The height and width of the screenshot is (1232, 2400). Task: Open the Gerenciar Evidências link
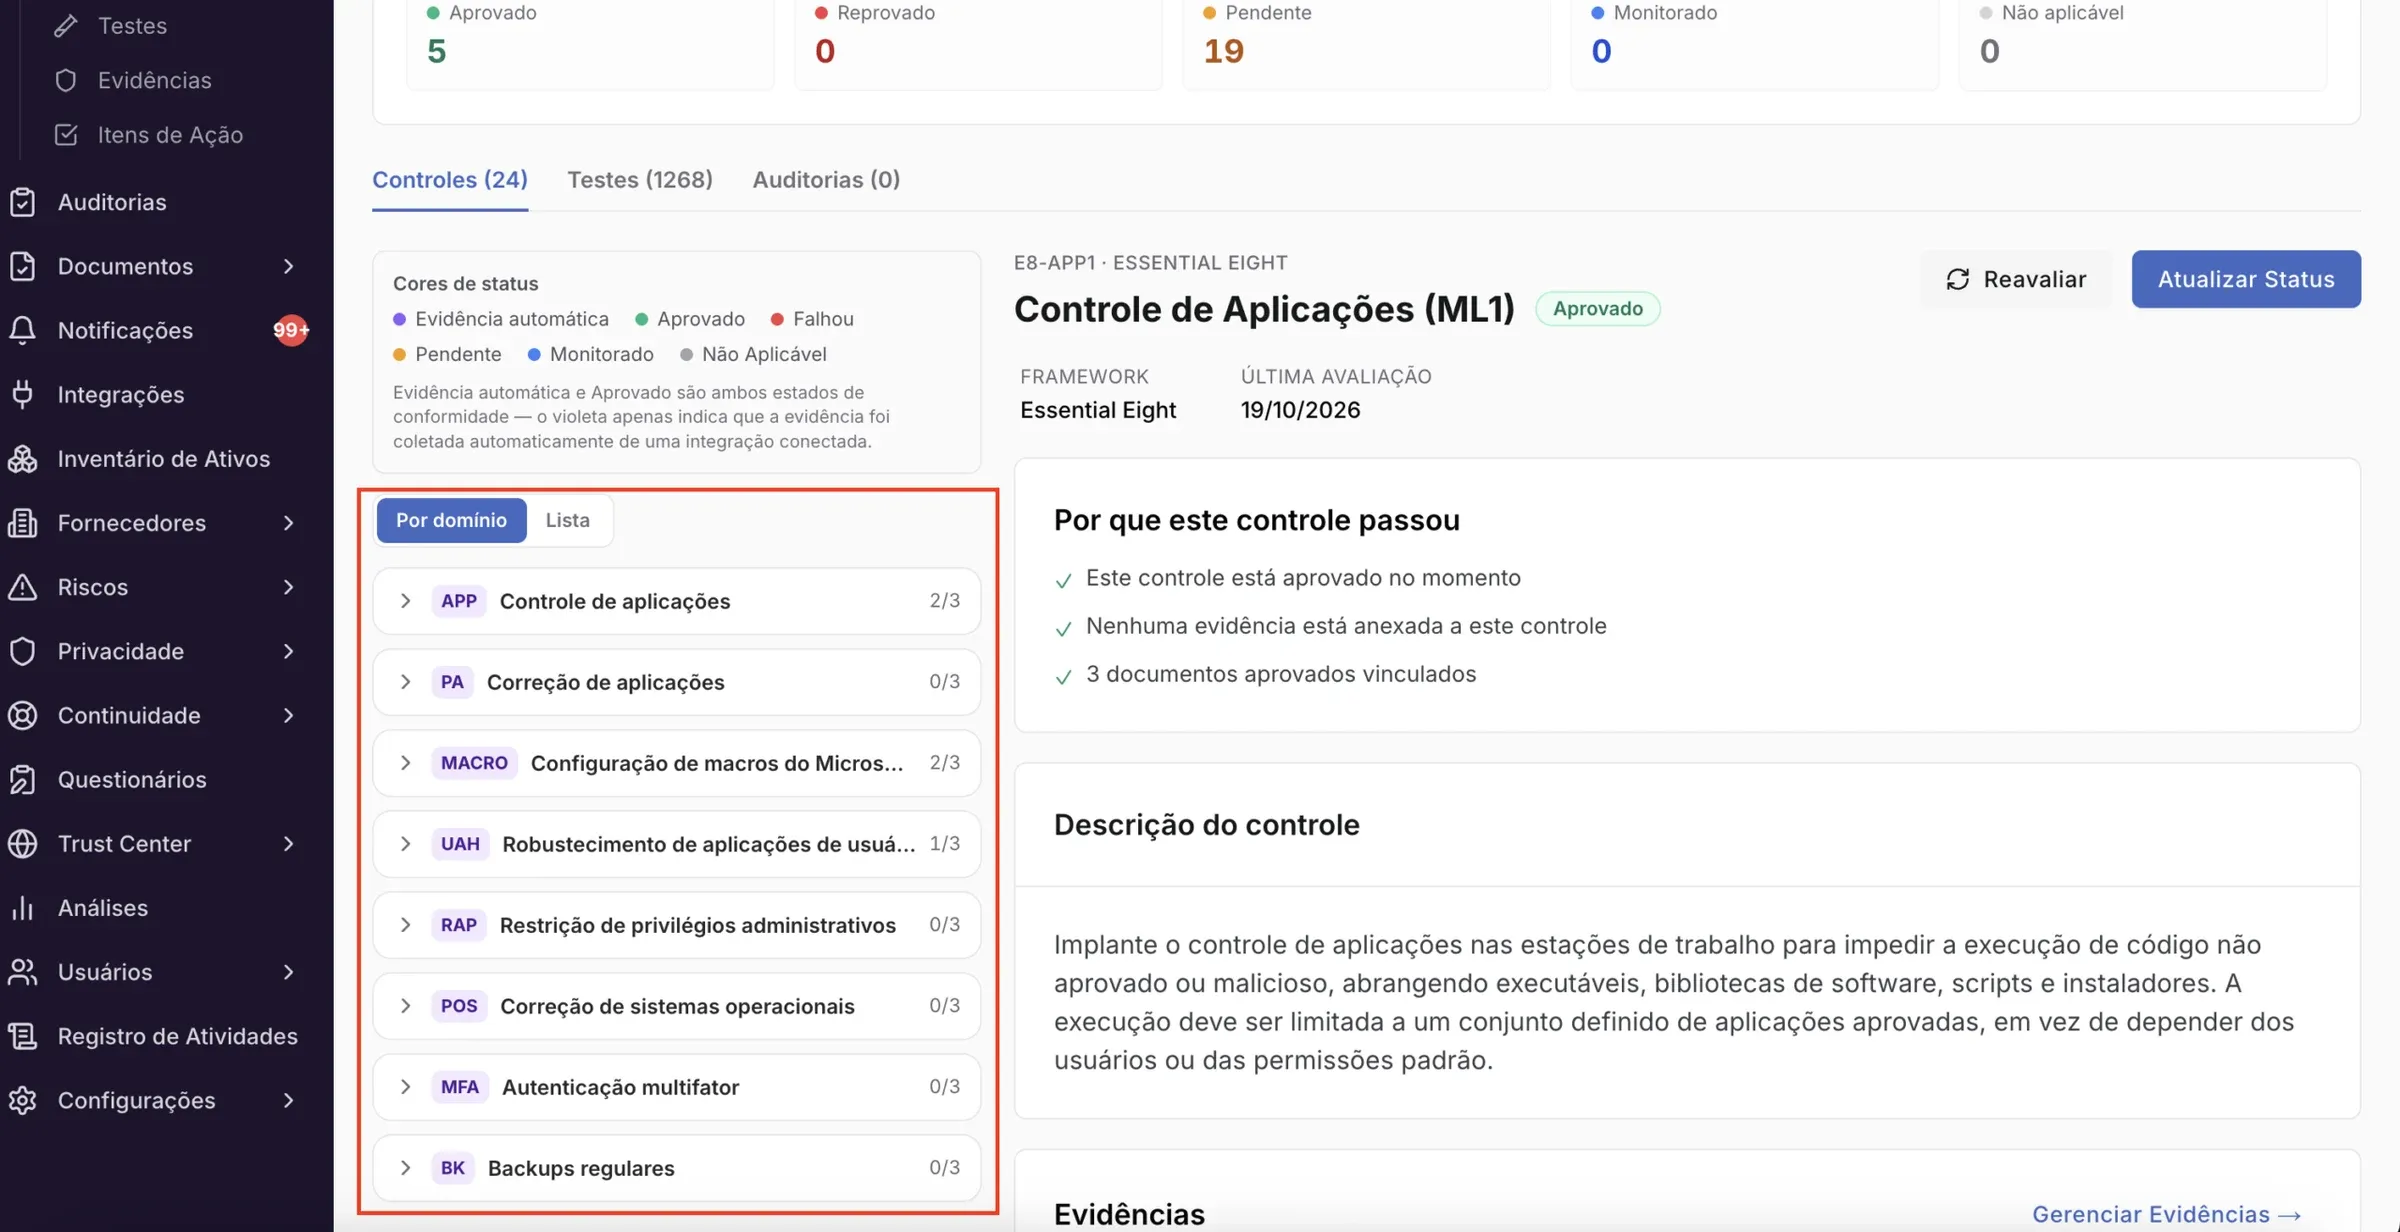[2167, 1214]
